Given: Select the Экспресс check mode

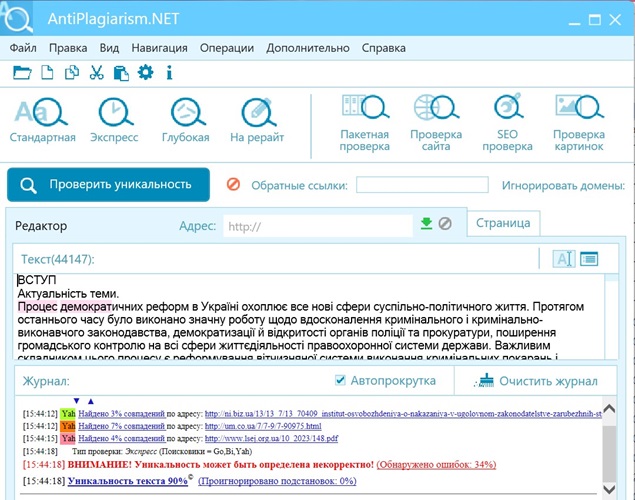Looking at the screenshot, I should [x=114, y=120].
